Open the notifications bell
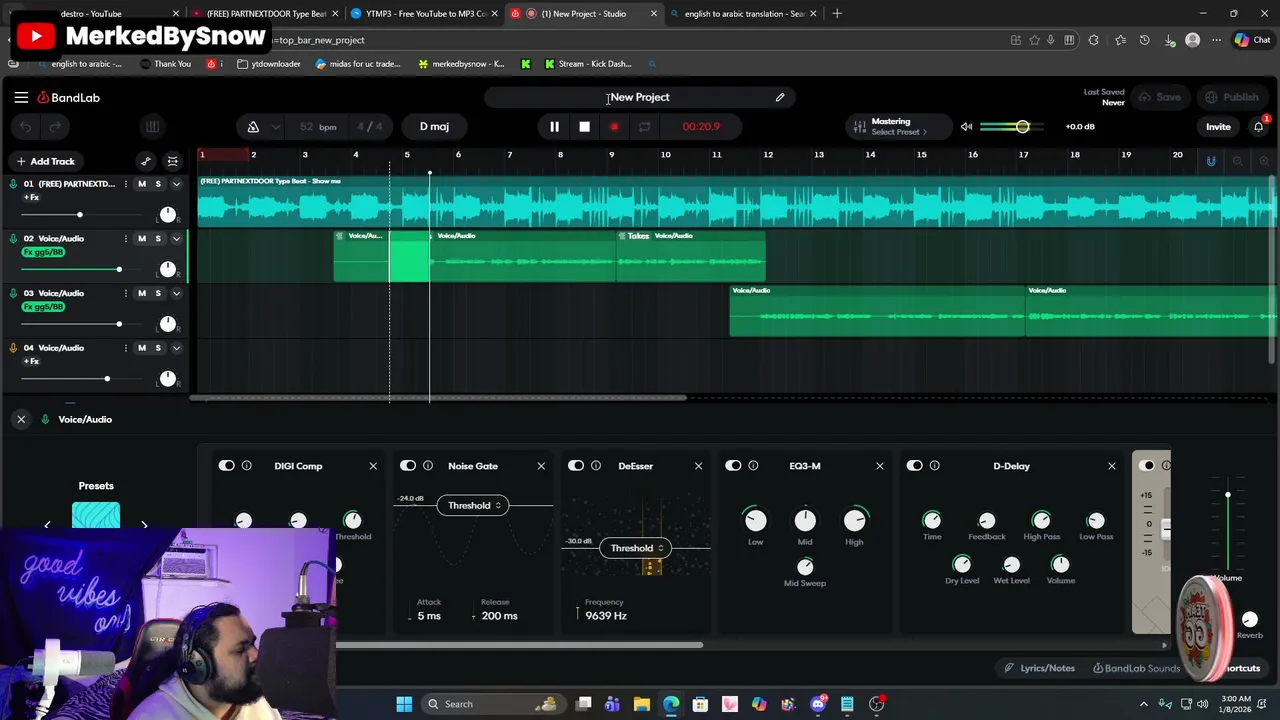The image size is (1280, 720). click(1259, 127)
